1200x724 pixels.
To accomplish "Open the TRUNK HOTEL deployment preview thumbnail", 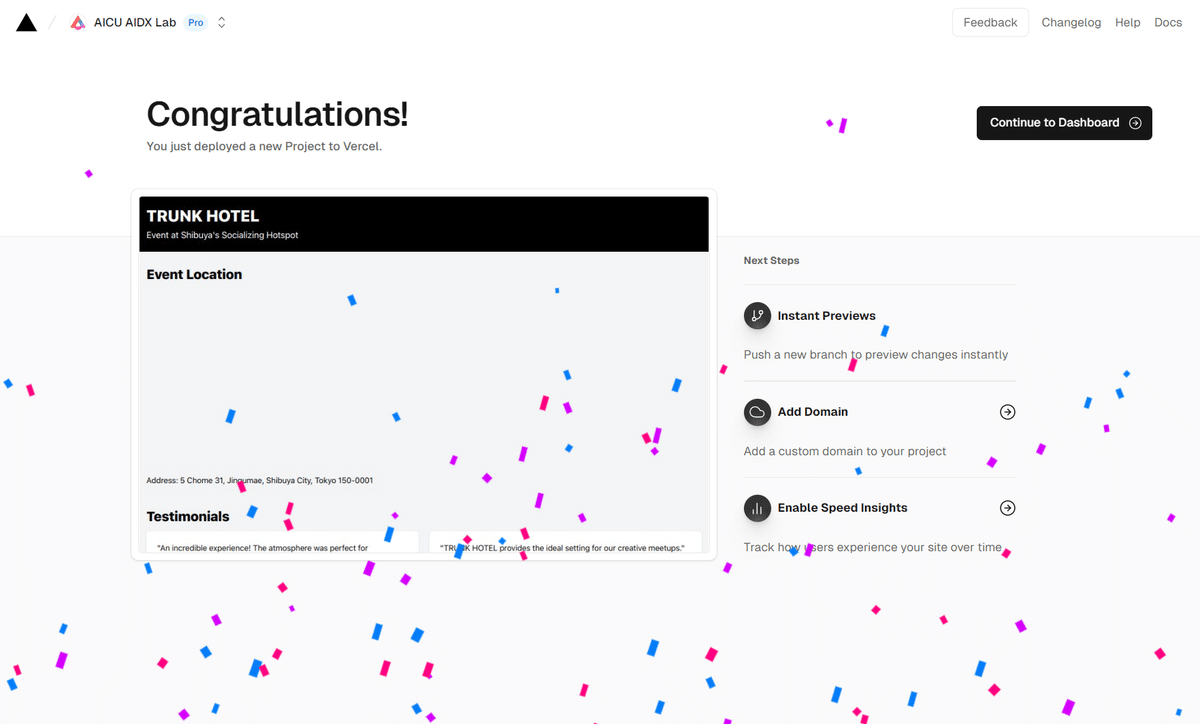I will tap(424, 374).
